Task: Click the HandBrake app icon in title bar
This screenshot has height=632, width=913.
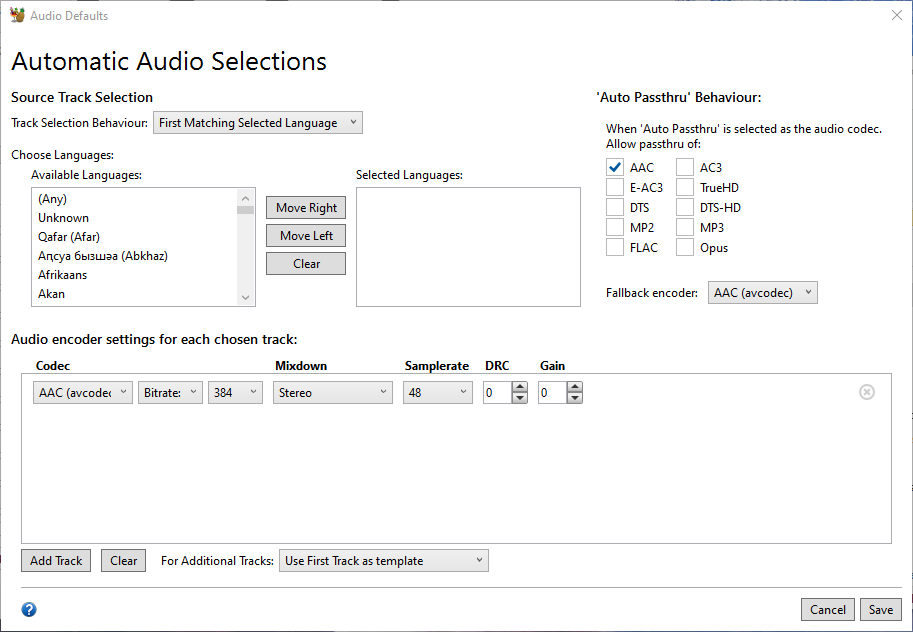Action: 17,15
